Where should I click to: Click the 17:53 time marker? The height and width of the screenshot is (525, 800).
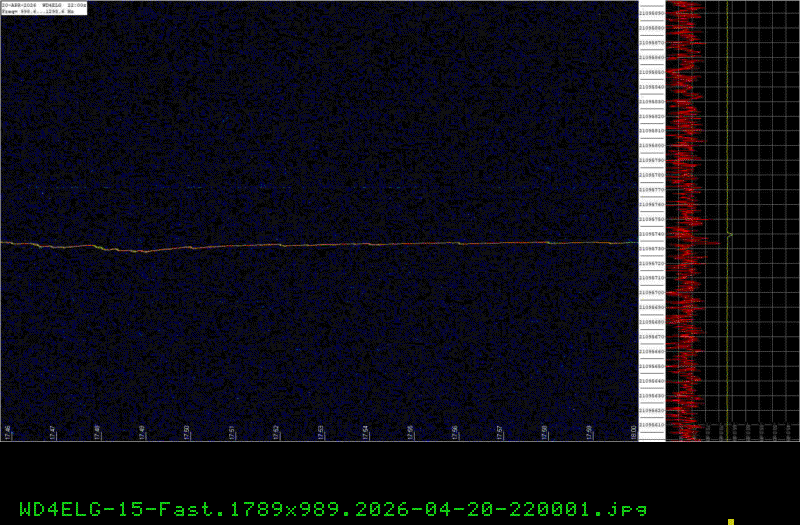(321, 431)
